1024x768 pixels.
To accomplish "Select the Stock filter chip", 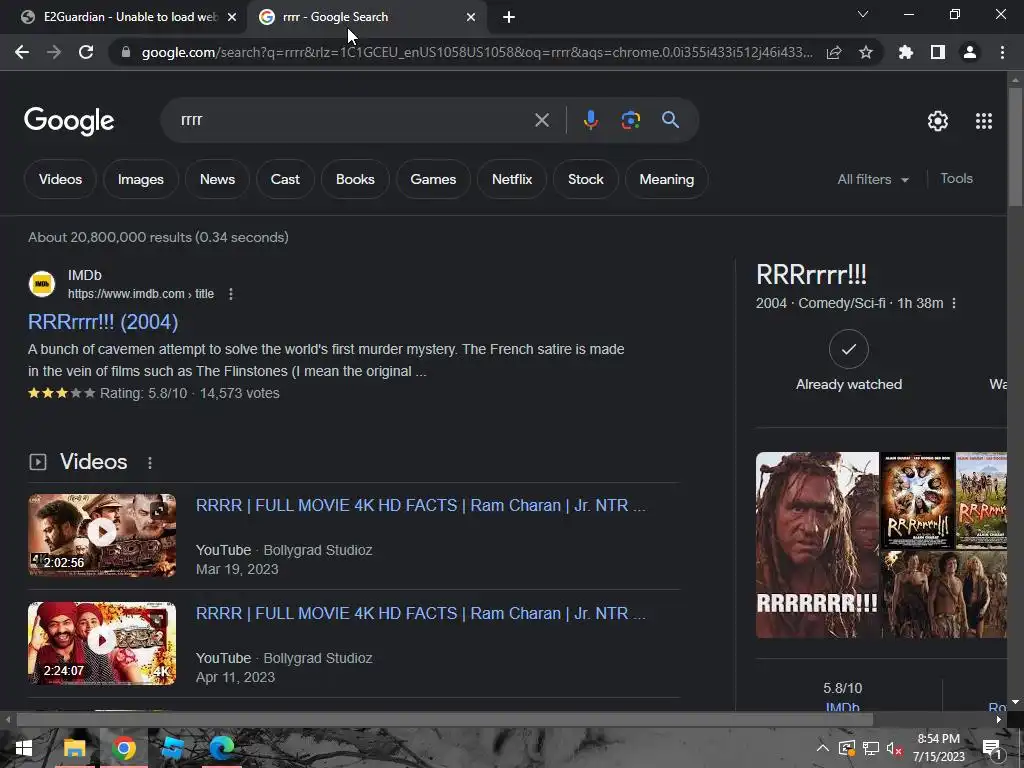I will coord(586,179).
